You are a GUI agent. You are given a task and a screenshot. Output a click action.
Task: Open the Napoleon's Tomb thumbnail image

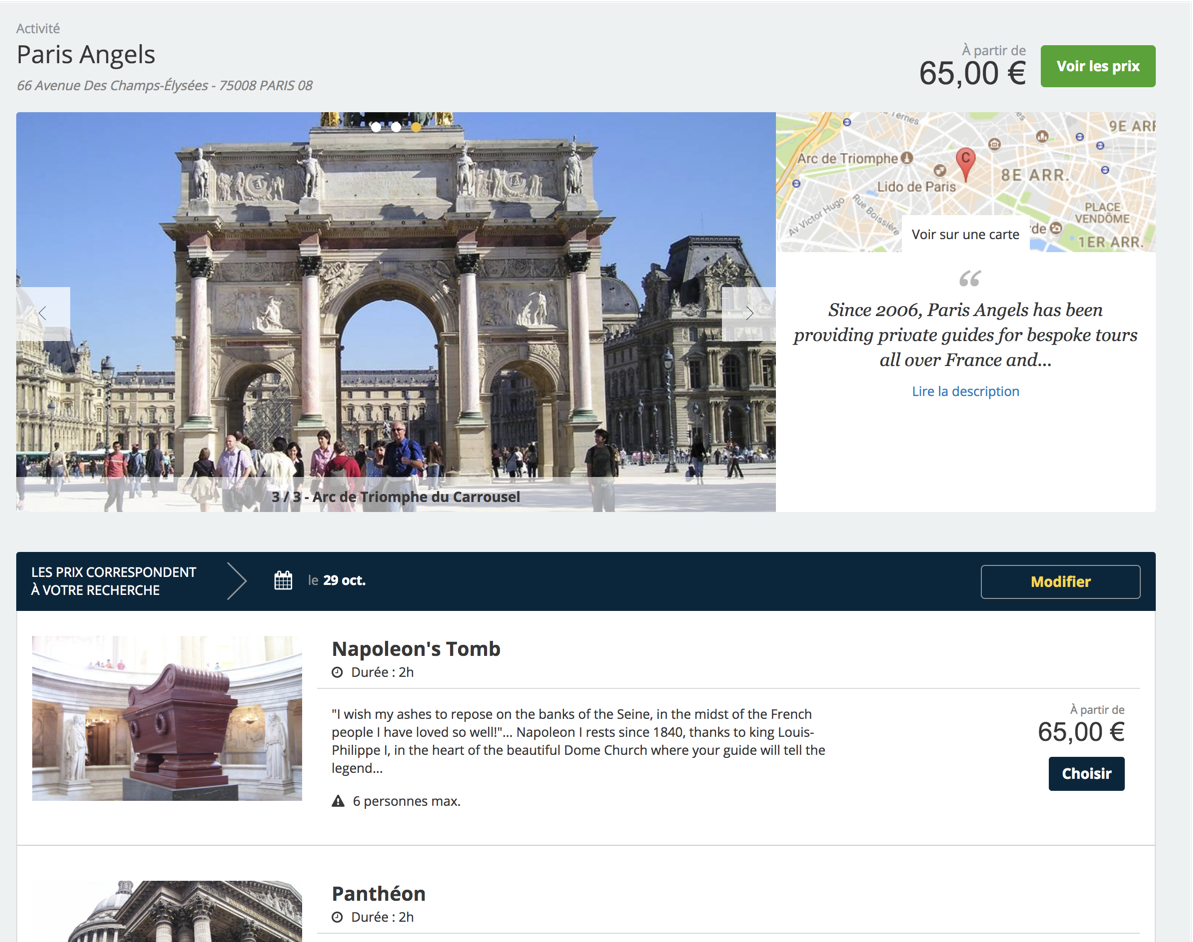[x=167, y=718]
